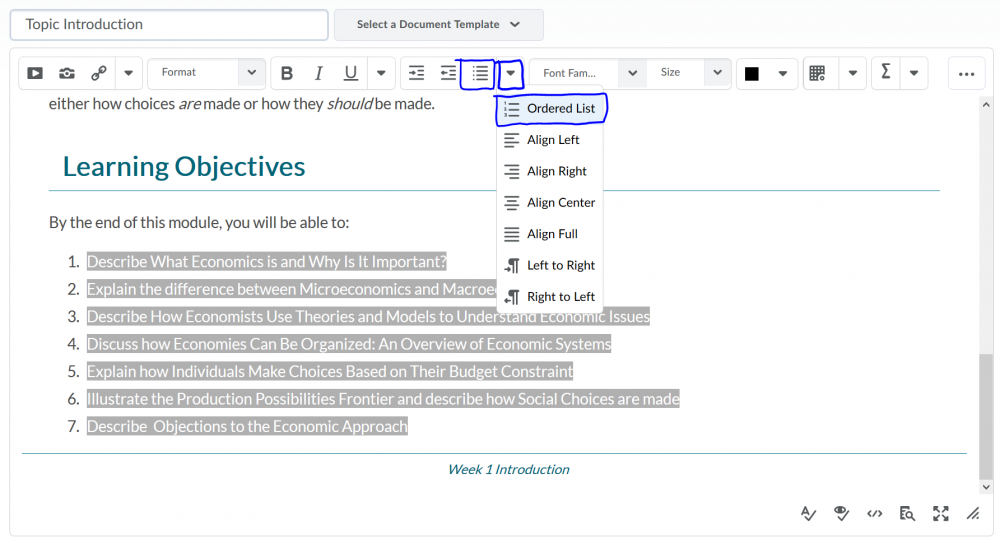Open the Size dropdown
Screen dimensions: 1000x543
click(x=688, y=73)
